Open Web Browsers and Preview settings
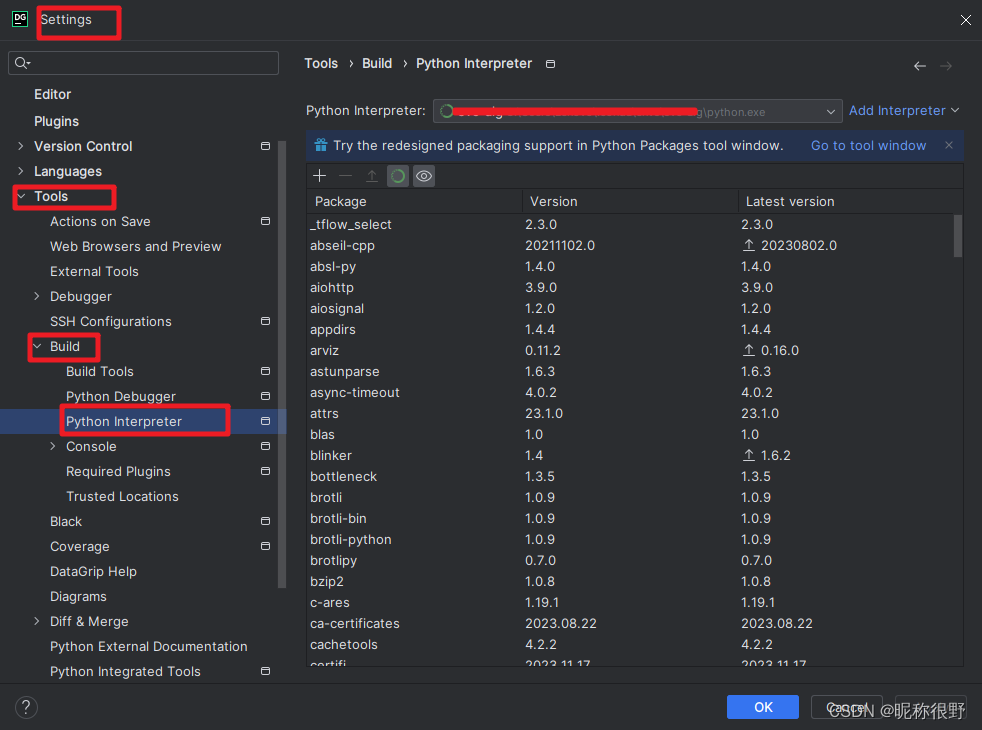 (x=135, y=247)
